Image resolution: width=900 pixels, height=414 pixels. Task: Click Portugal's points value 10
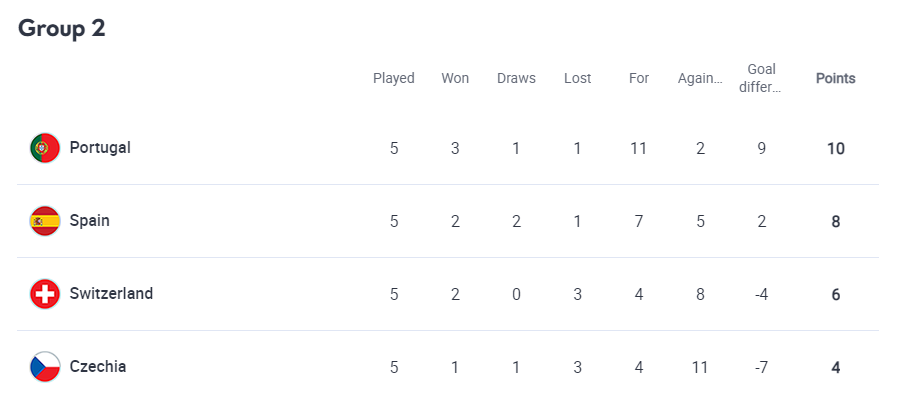point(835,149)
